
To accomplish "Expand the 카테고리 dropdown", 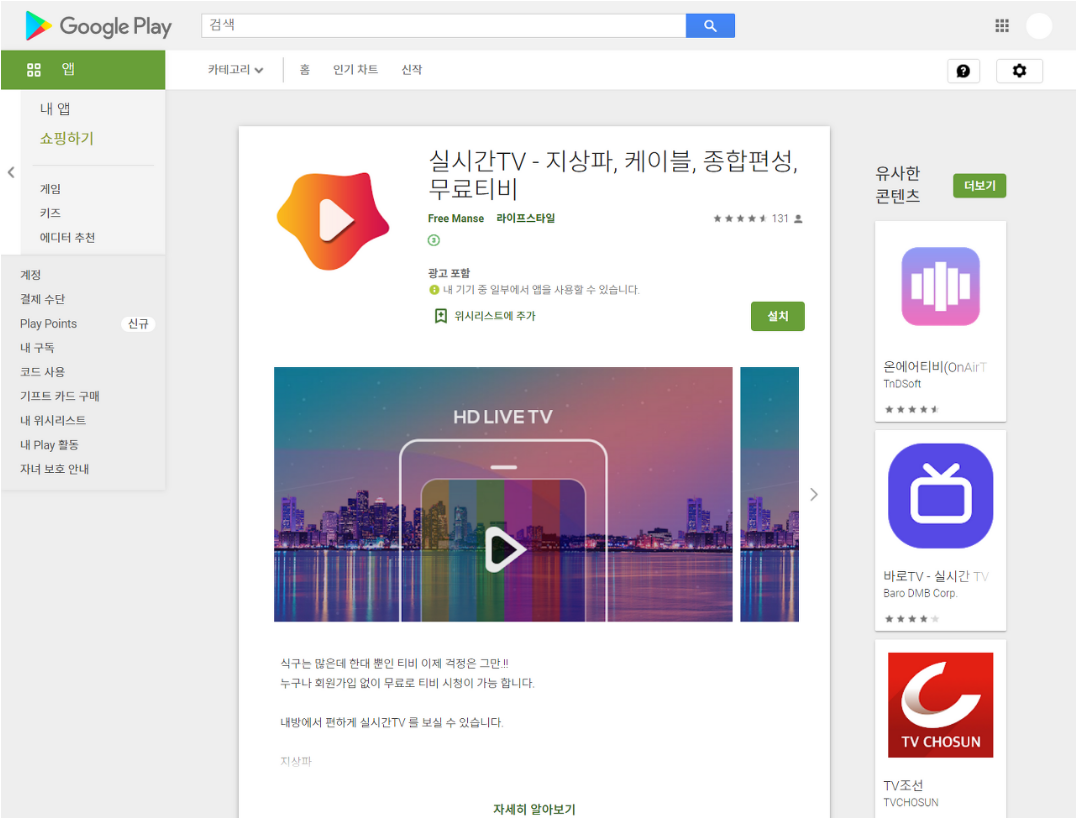I will (x=235, y=70).
